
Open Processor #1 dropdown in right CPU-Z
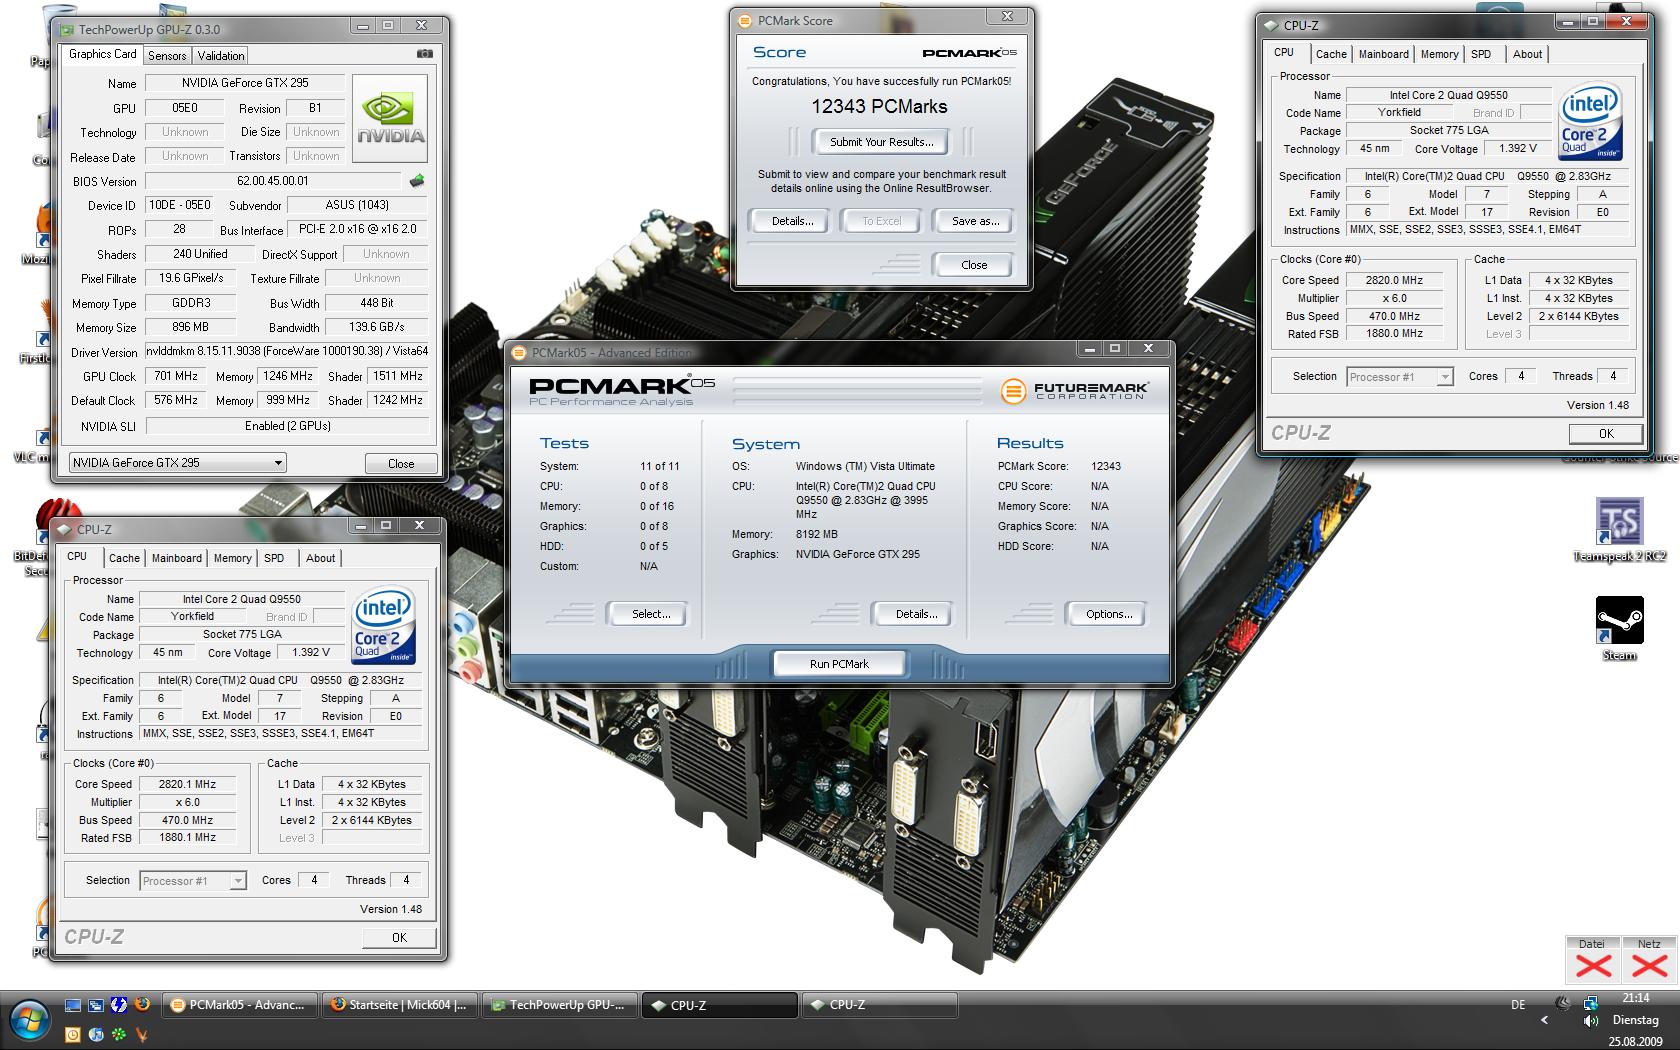tap(1399, 377)
